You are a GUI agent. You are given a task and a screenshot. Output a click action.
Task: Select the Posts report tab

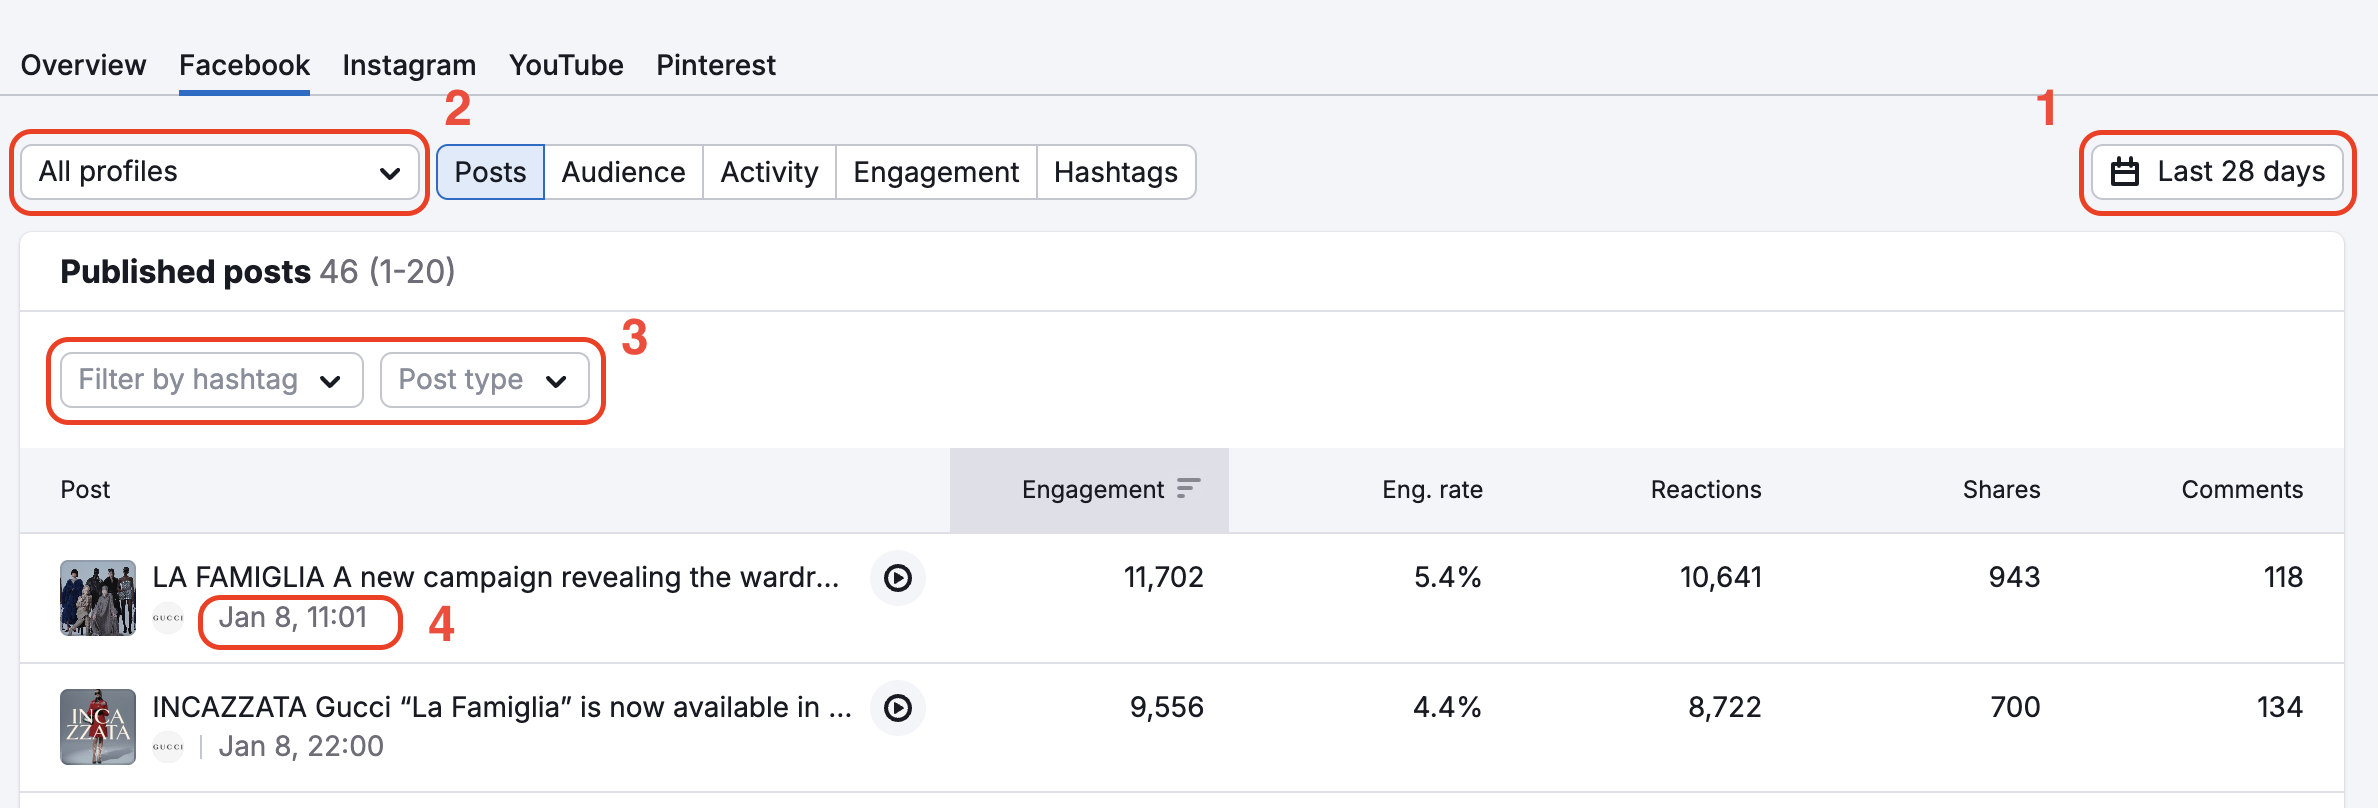490,172
